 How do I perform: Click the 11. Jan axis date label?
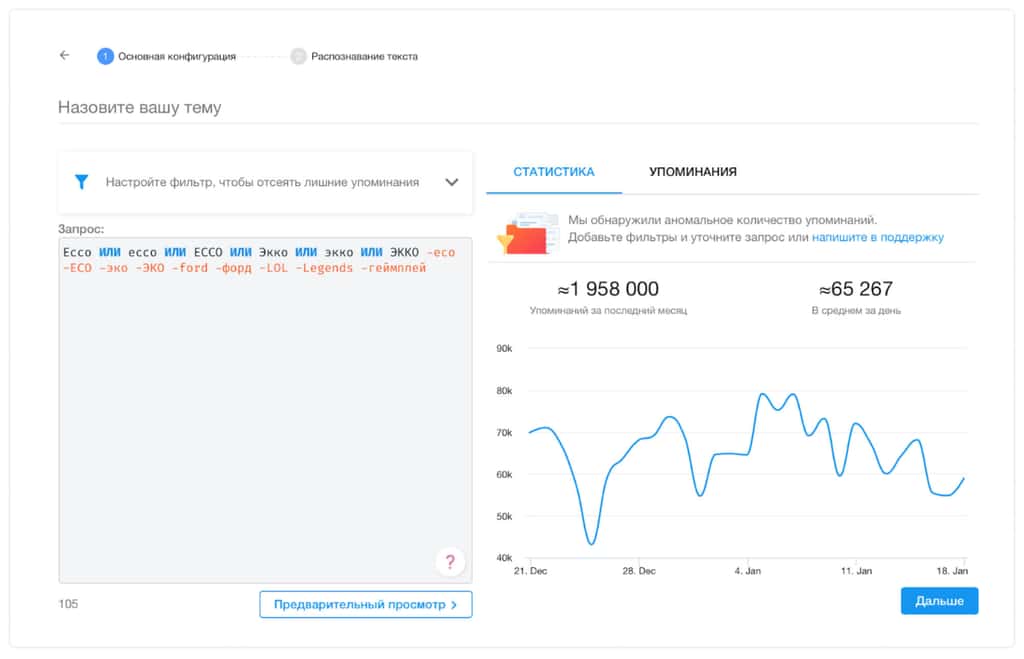pos(856,571)
